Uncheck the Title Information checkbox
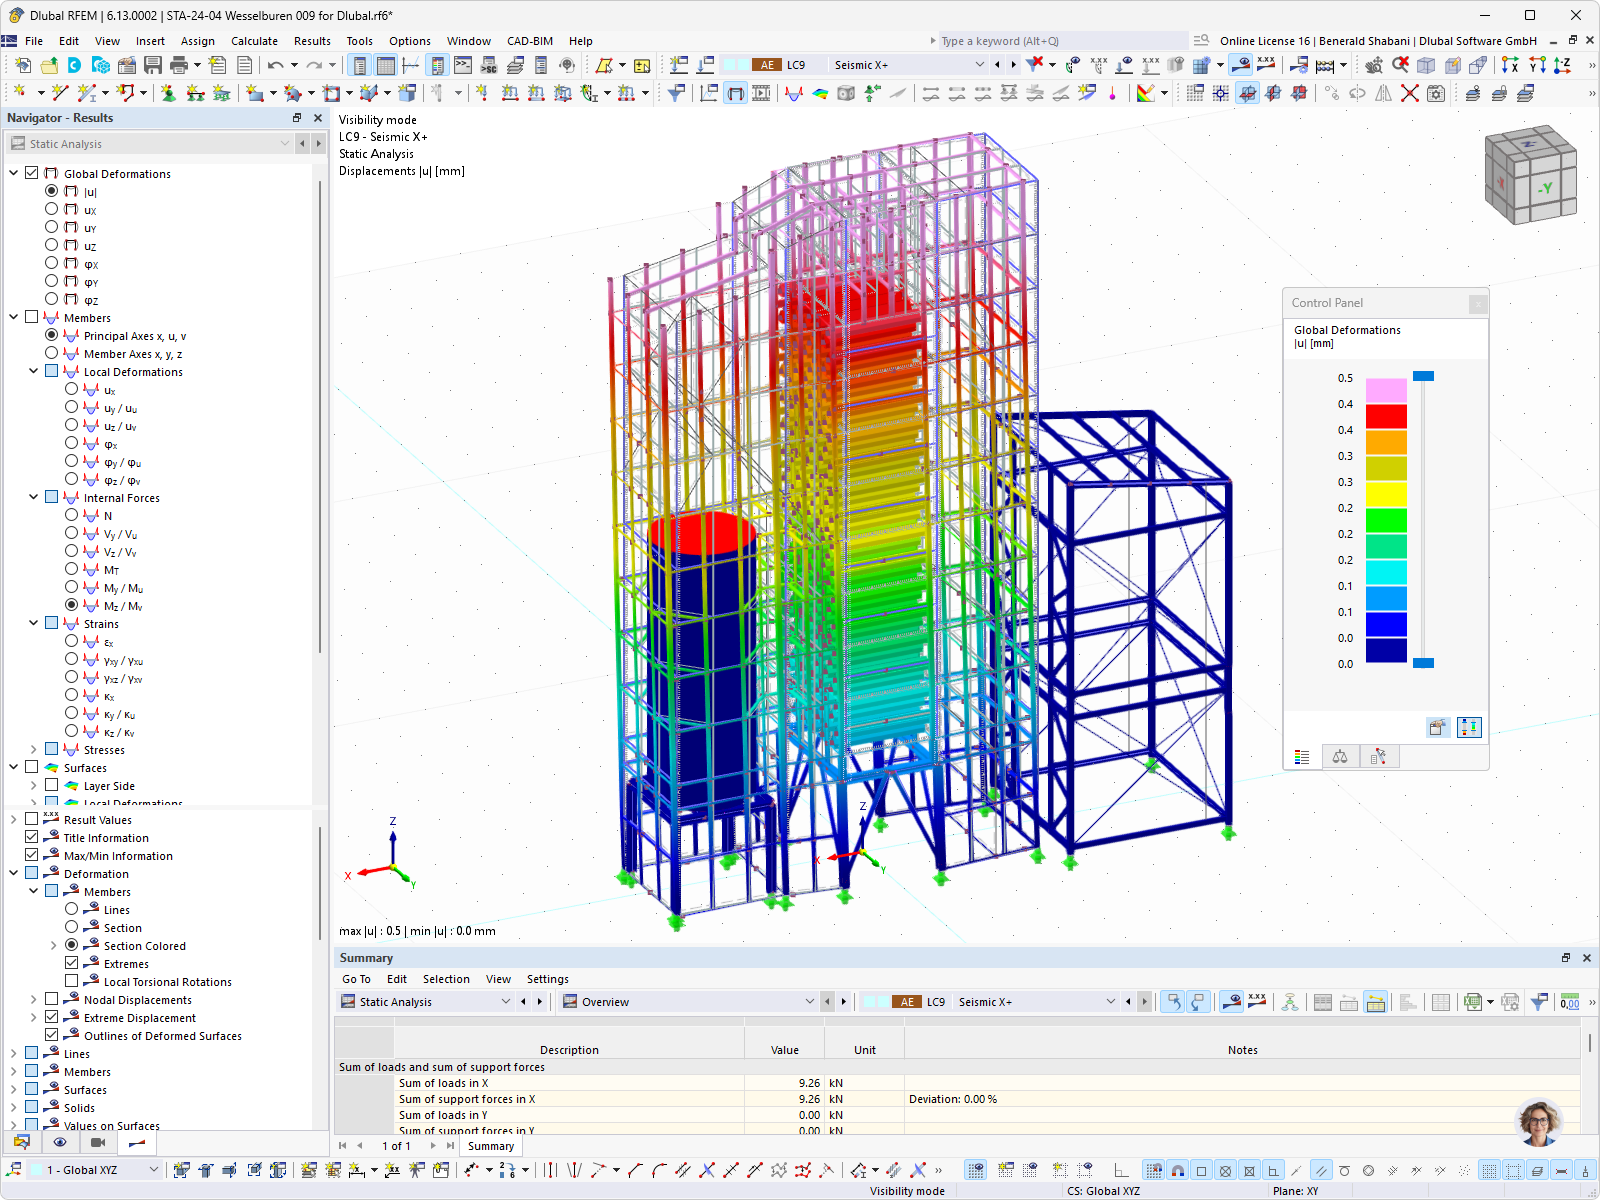Image resolution: width=1600 pixels, height=1200 pixels. (x=32, y=837)
